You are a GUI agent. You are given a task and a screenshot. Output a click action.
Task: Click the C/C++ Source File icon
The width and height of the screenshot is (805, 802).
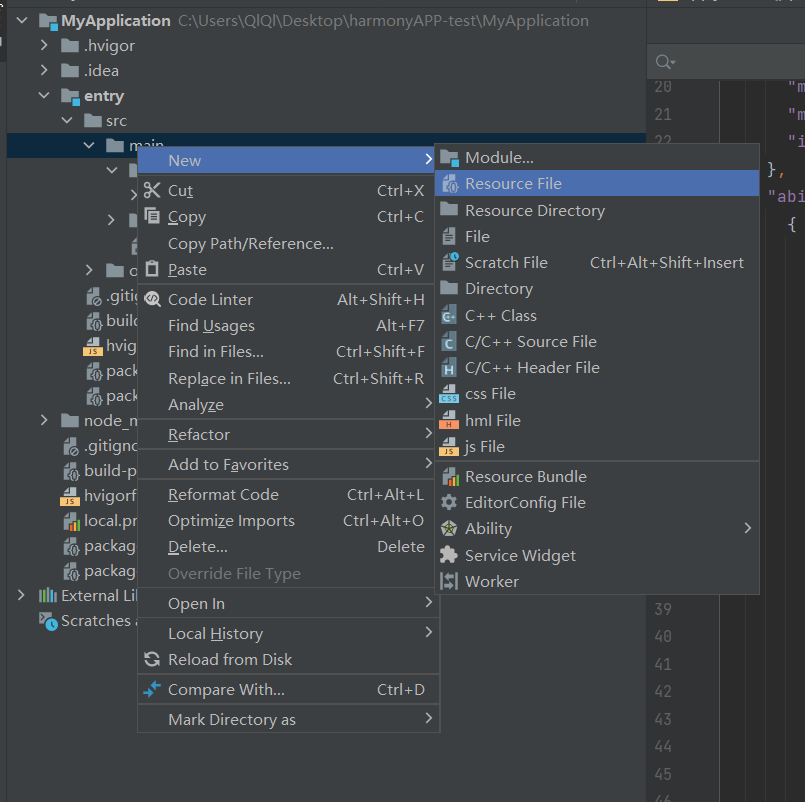tap(449, 341)
